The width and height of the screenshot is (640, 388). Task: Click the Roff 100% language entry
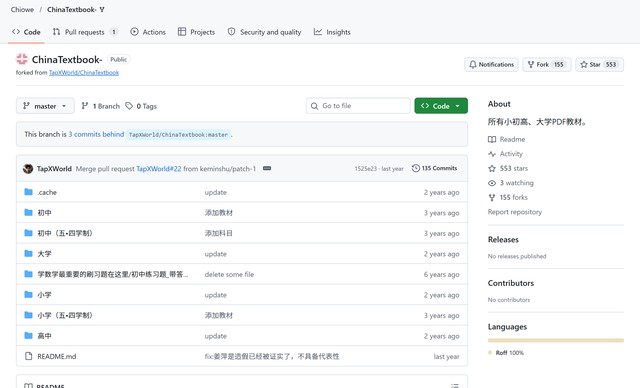click(506, 353)
